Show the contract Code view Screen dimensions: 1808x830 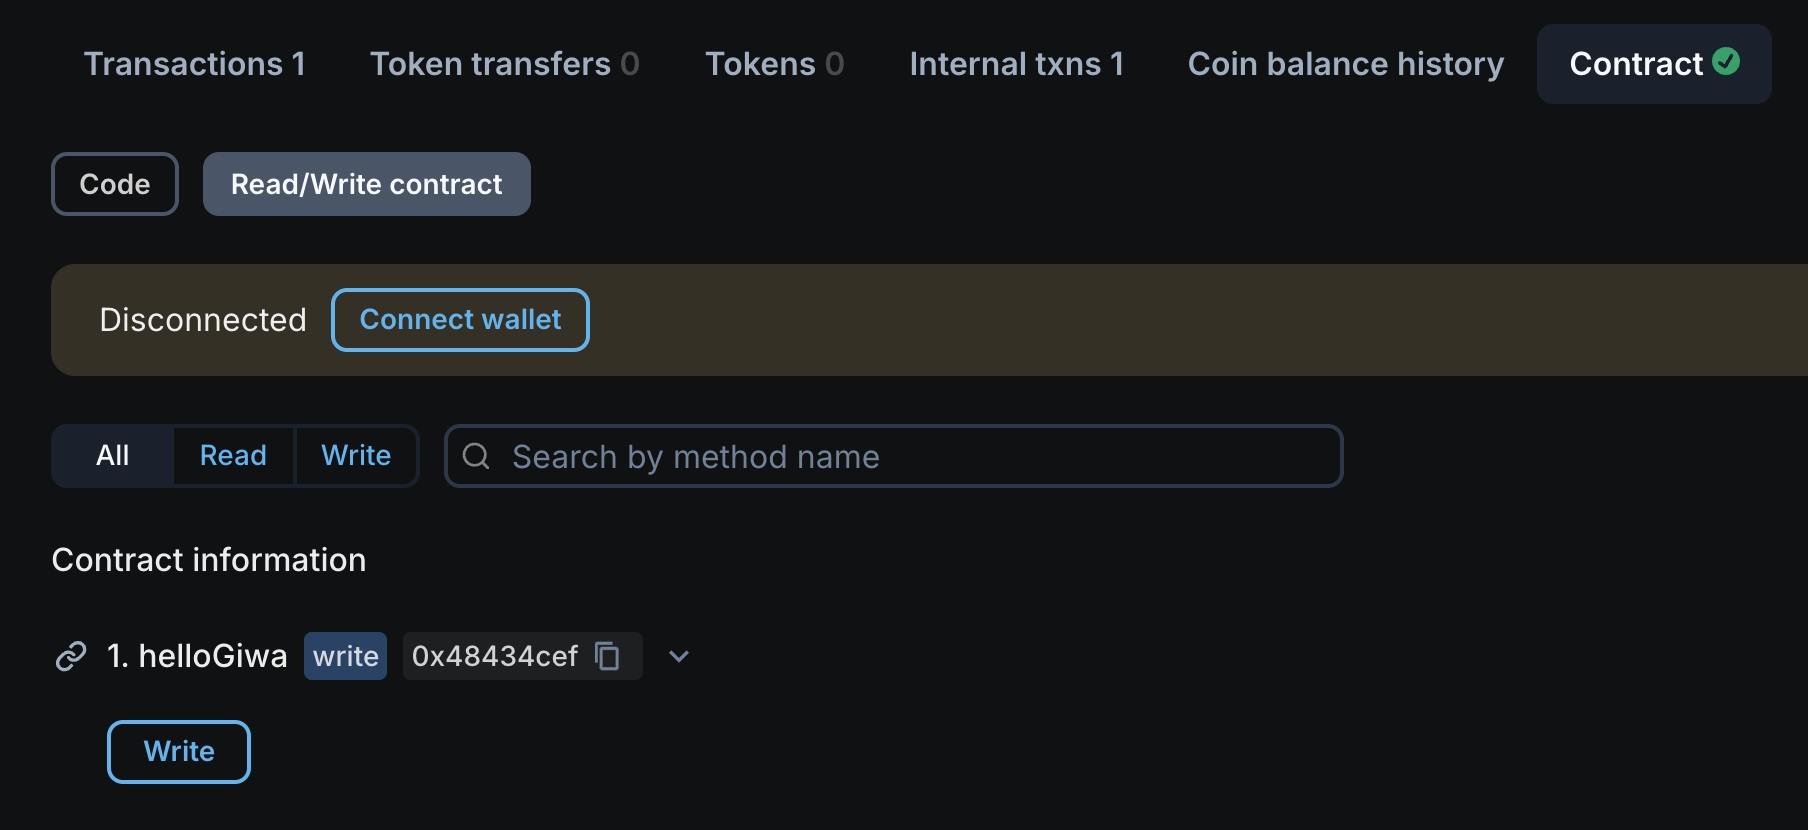point(115,184)
